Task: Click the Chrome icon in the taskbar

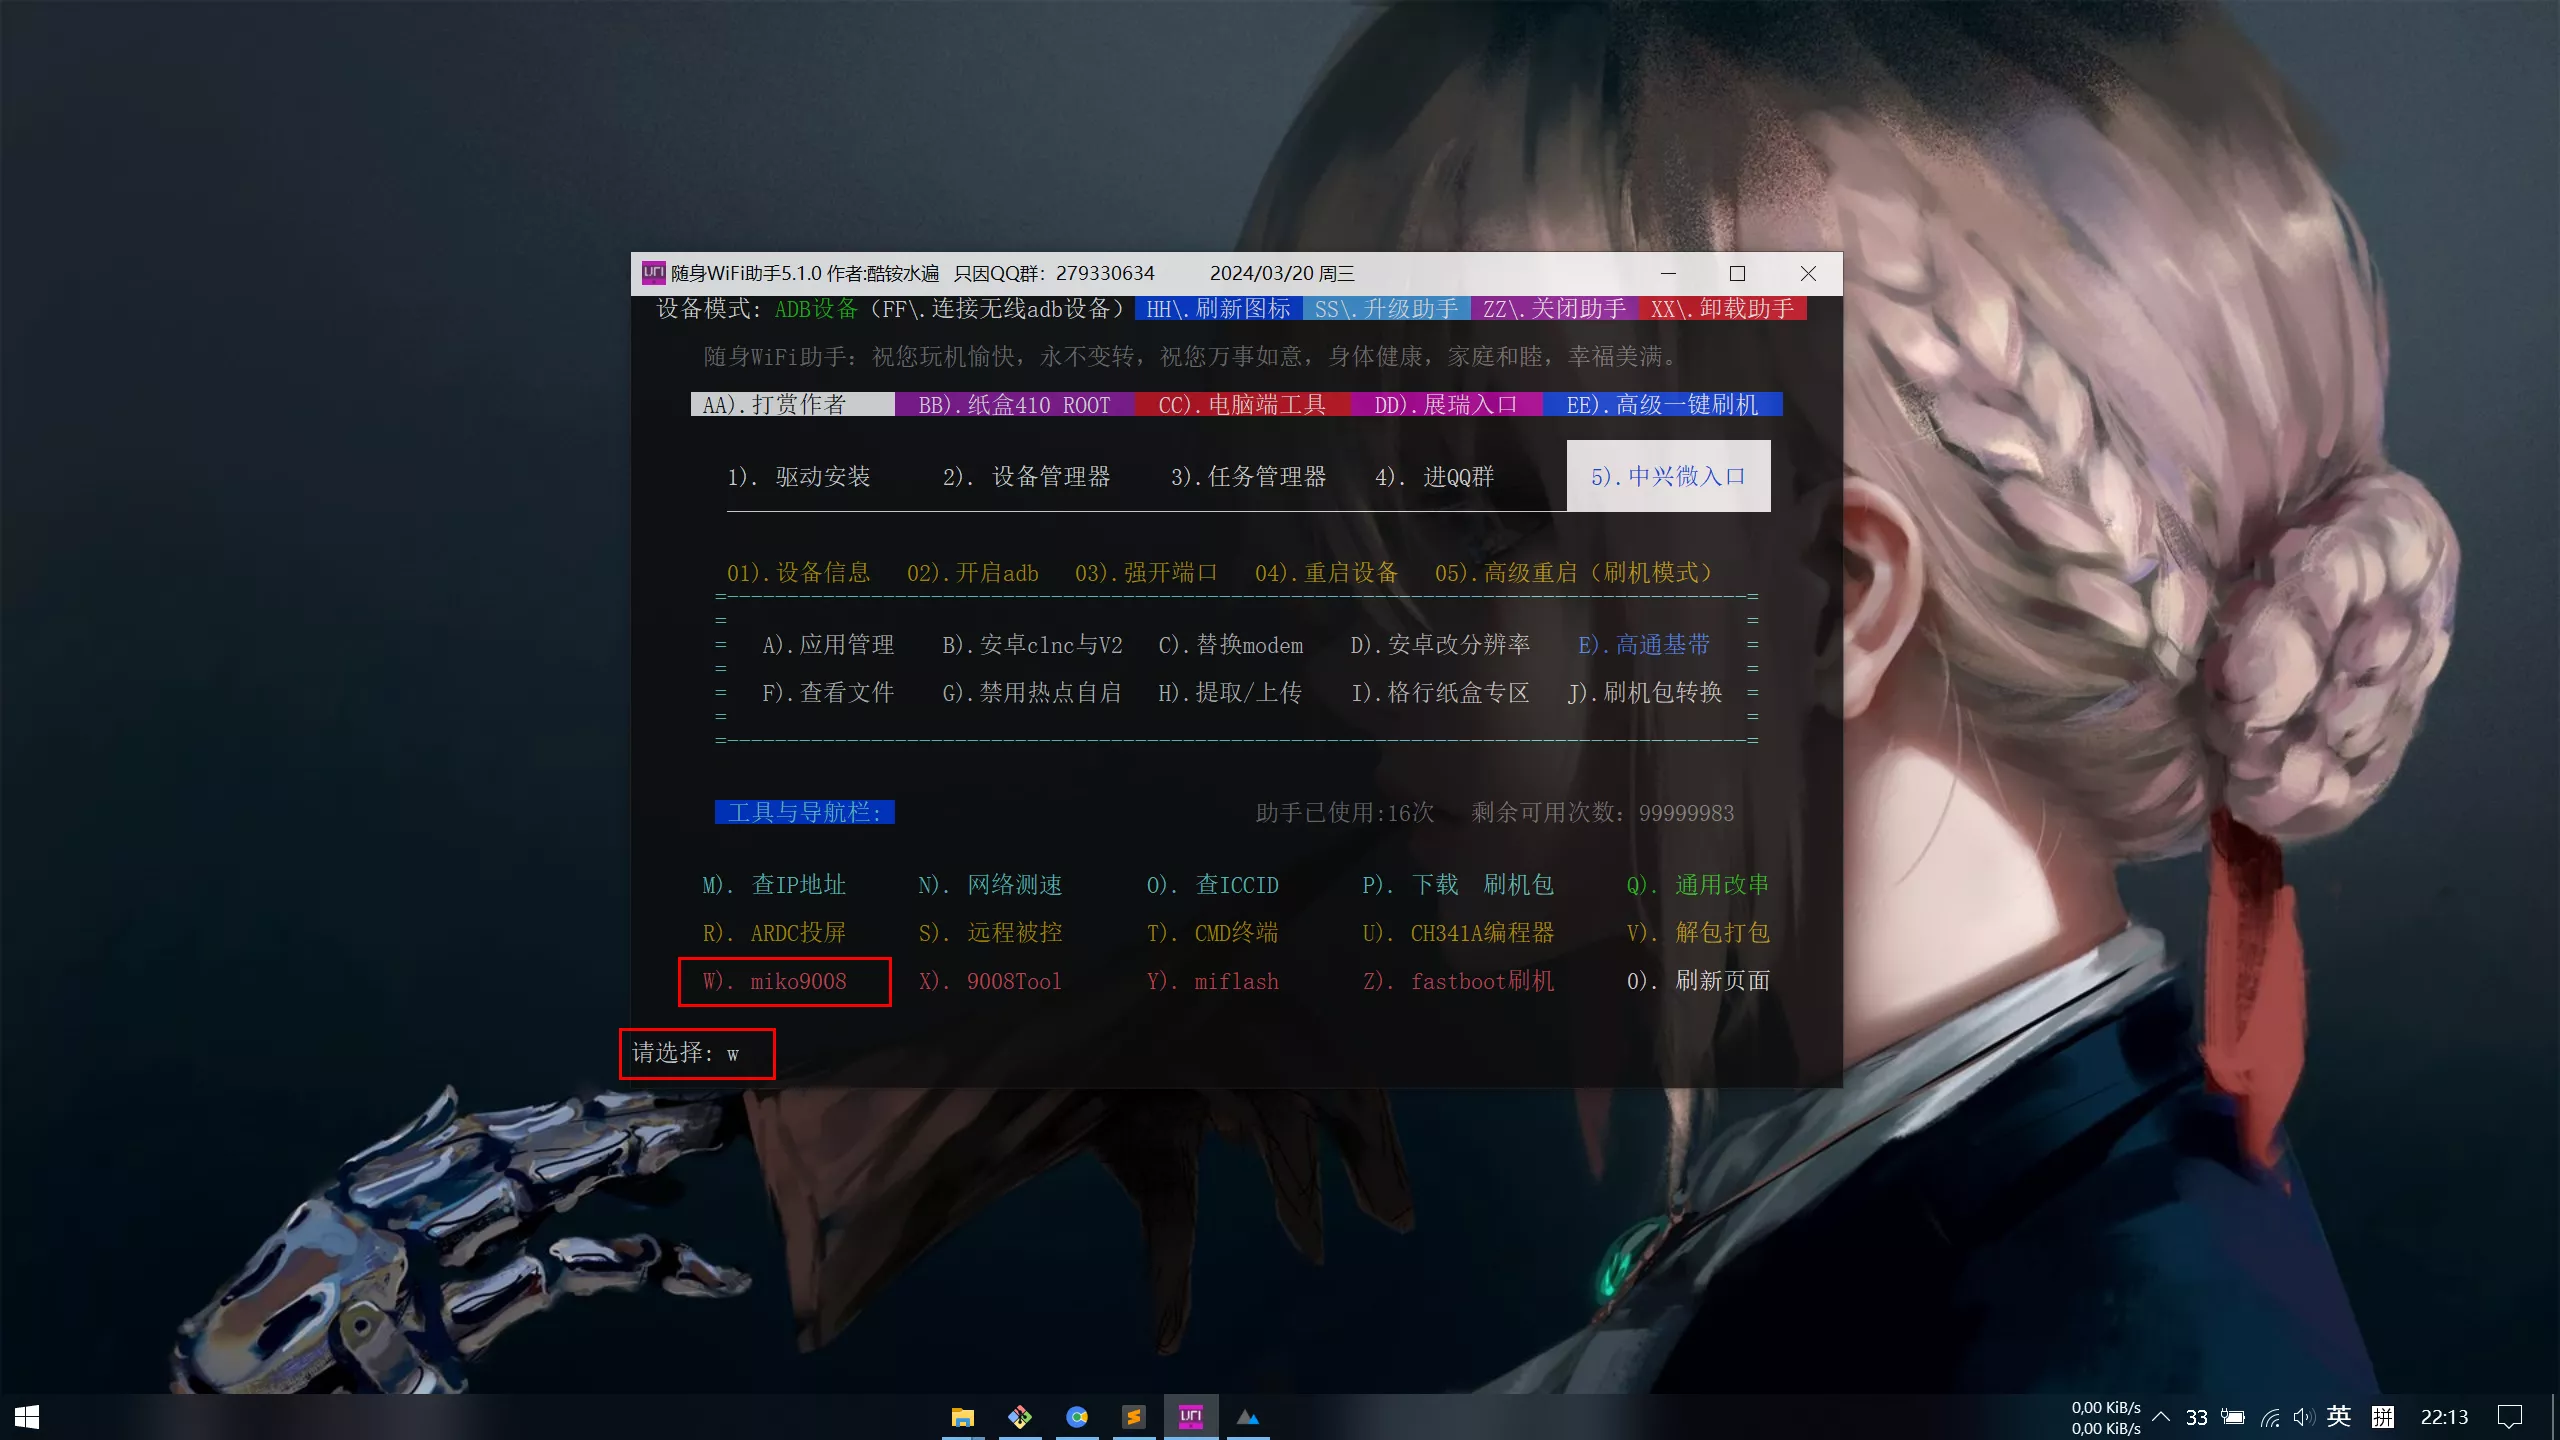Action: 1077,1417
